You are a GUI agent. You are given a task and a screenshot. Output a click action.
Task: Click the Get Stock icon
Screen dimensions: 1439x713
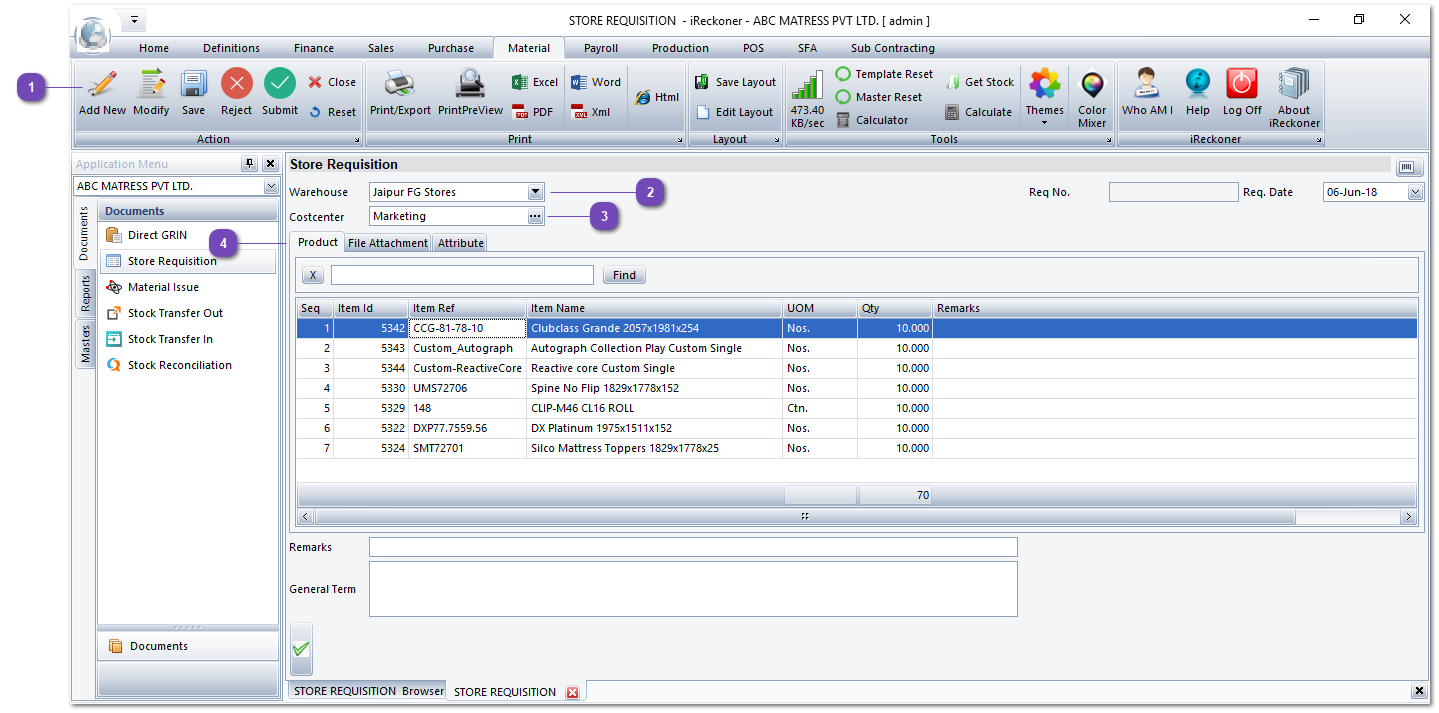click(x=979, y=81)
